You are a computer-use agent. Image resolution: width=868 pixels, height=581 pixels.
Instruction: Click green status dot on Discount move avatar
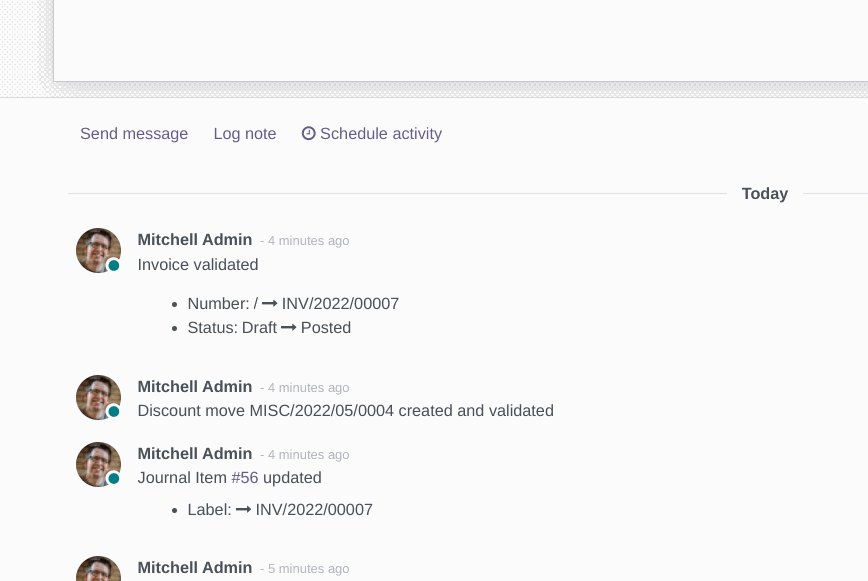pyautogui.click(x=113, y=411)
